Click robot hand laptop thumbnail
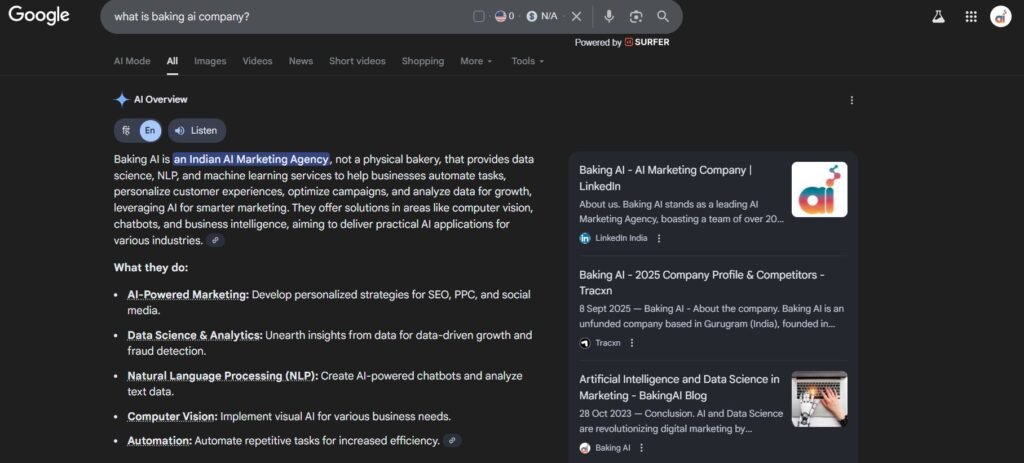 820,399
